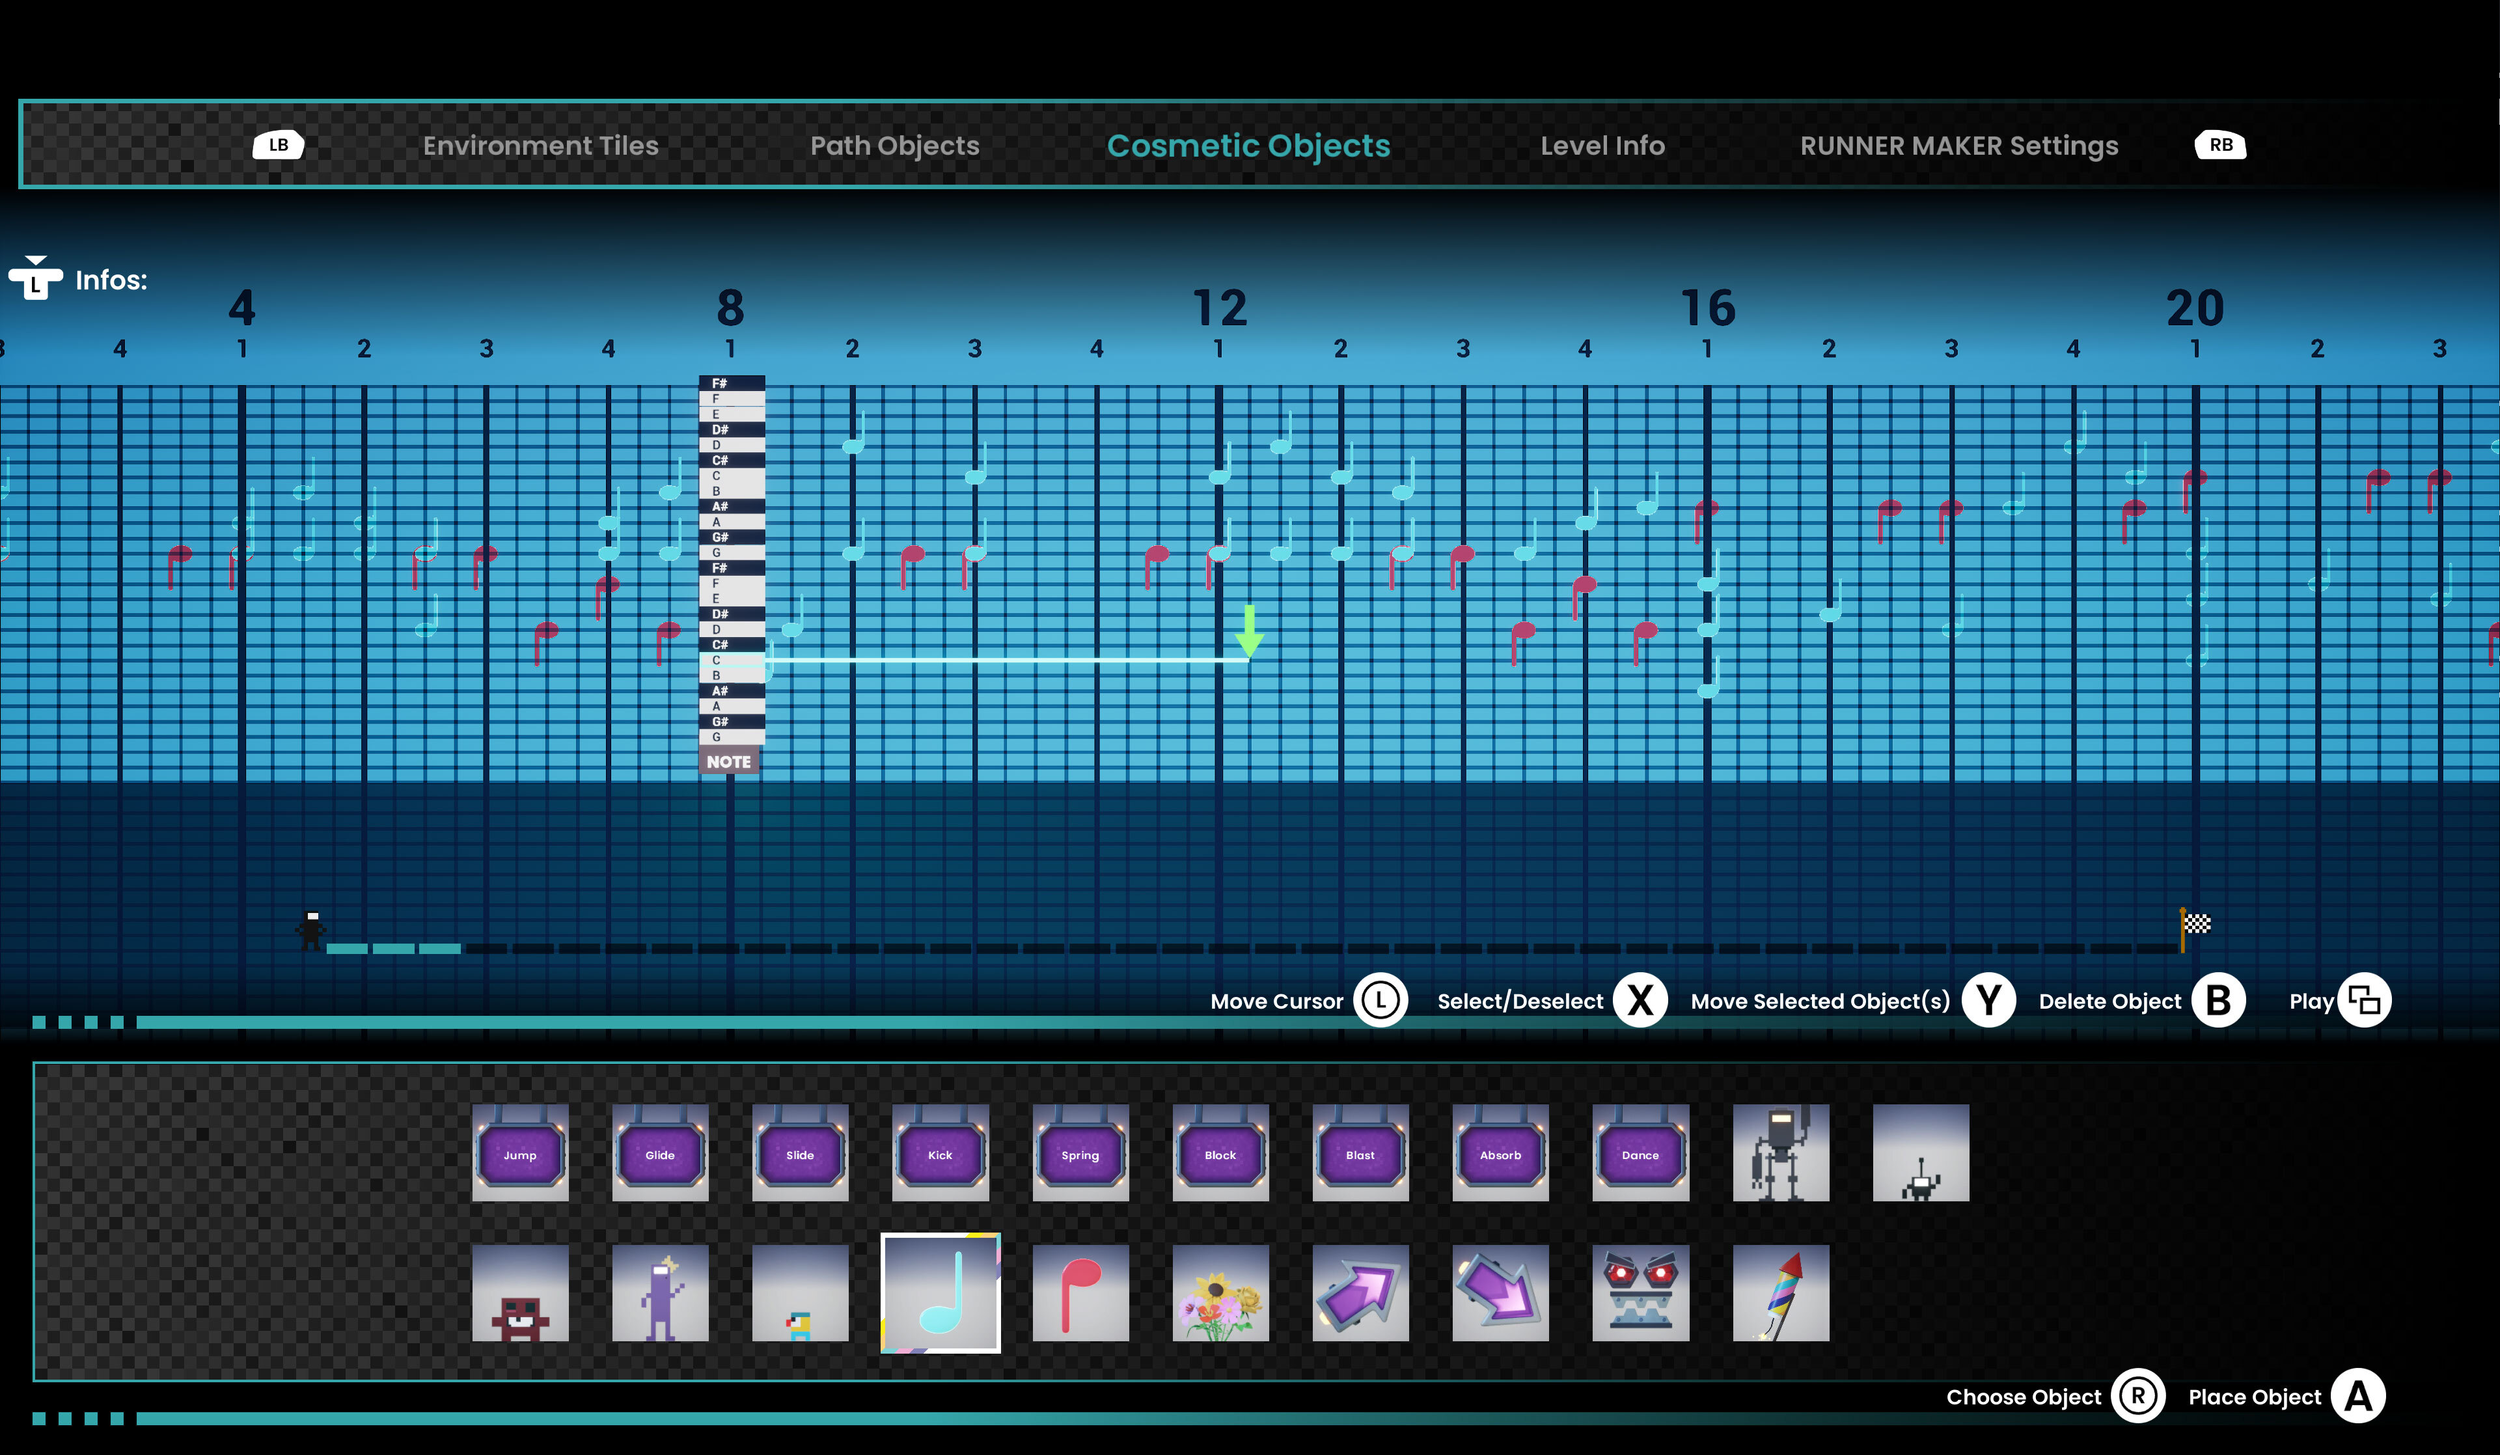Screen dimensions: 2500x1455
Task: Expand the Infos panel toggle
Action: point(36,280)
